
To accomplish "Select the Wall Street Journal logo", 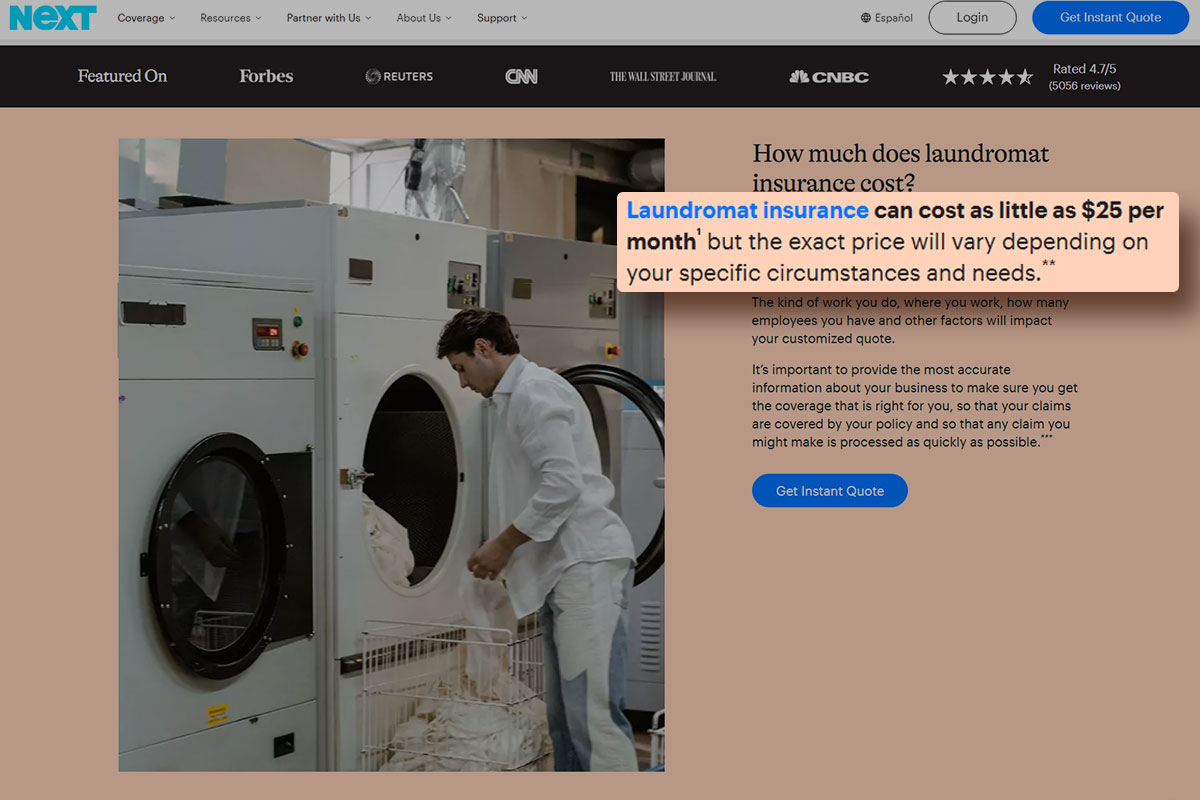I will [662, 75].
